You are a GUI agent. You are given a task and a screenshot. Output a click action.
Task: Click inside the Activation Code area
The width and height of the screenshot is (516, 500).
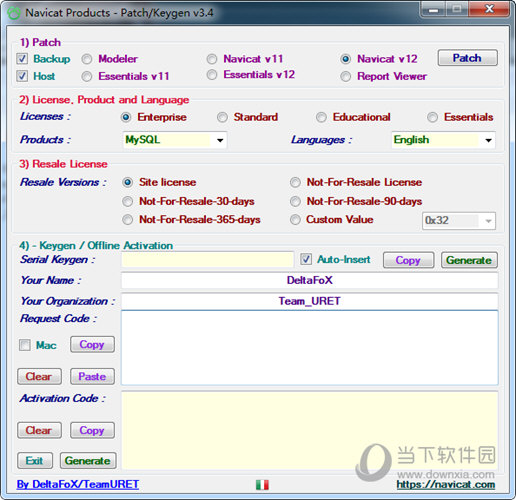[x=310, y=431]
